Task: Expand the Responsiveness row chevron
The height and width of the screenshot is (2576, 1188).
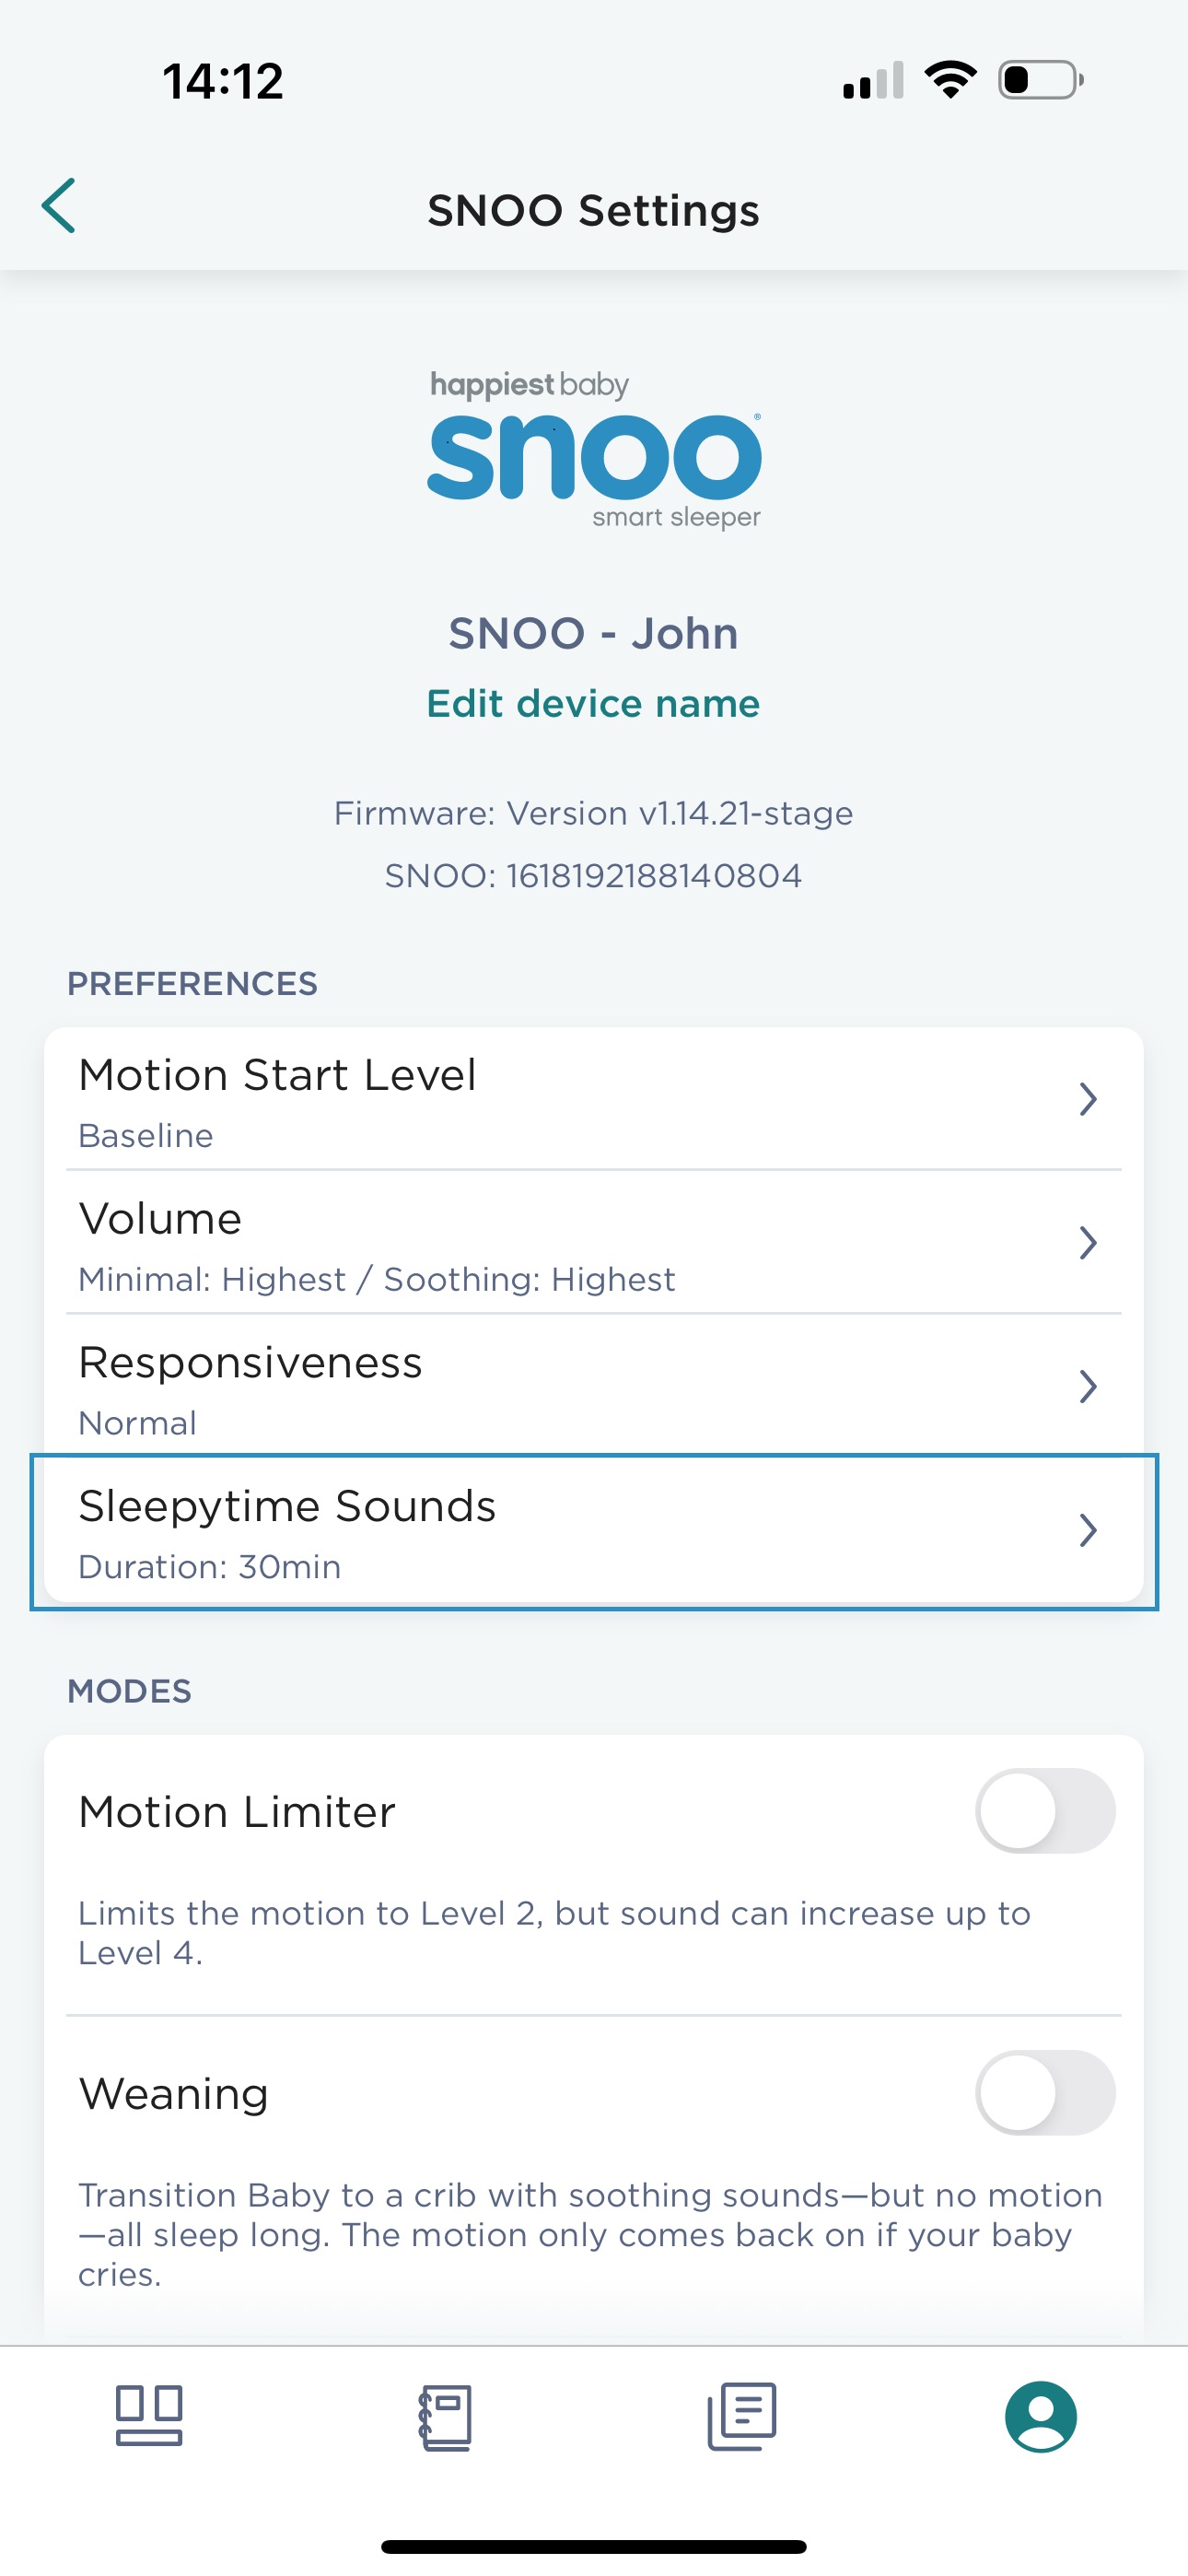Action: point(1088,1387)
